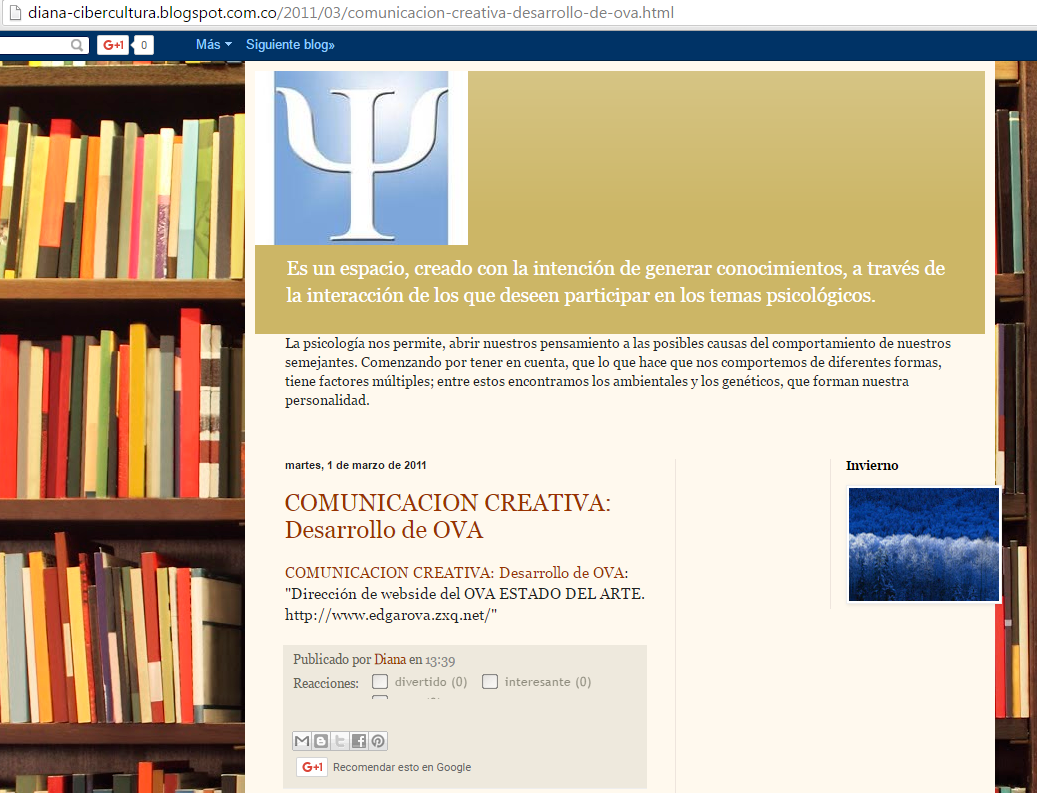Click the COMUNICACION CREATIVA link in post body
This screenshot has height=793, width=1037.
(x=456, y=573)
